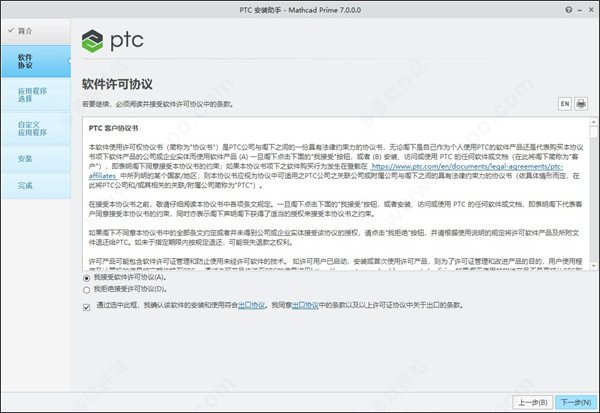
Task: Print the license agreement
Action: [581, 104]
